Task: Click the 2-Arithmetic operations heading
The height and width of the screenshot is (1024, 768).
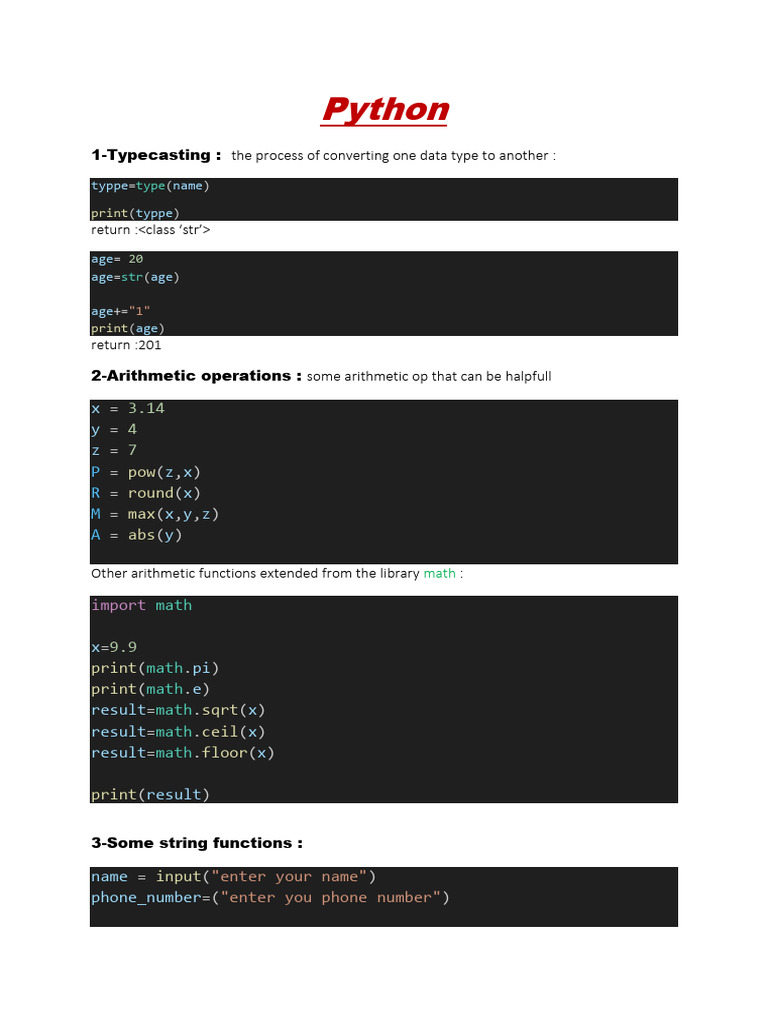Action: (196, 376)
